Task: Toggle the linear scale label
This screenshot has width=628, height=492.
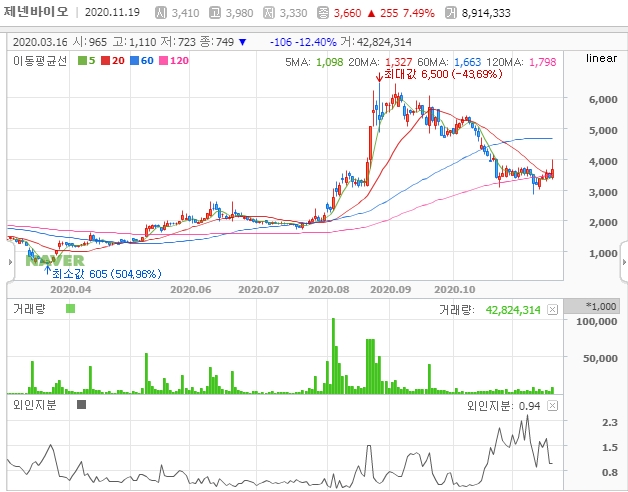Action: 601,58
